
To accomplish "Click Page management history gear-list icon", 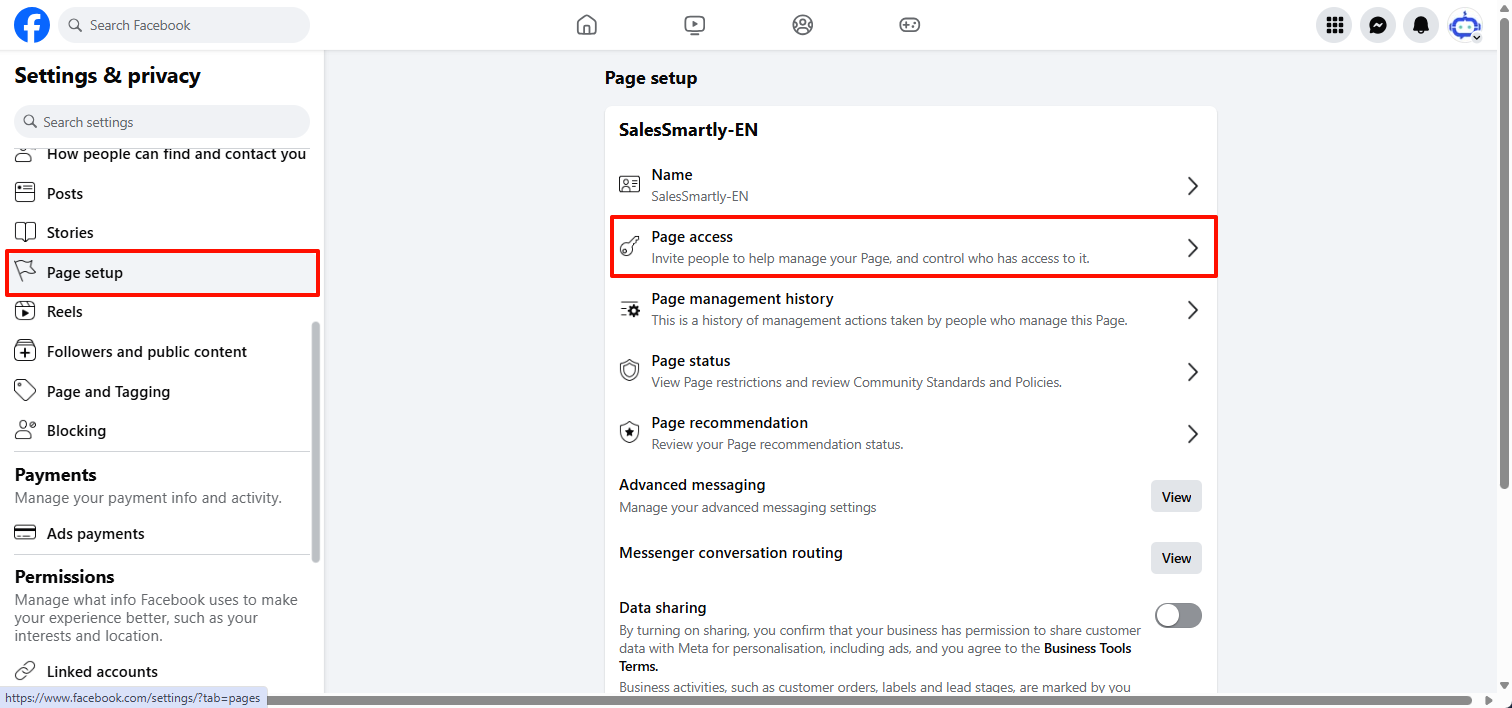I will tap(630, 309).
